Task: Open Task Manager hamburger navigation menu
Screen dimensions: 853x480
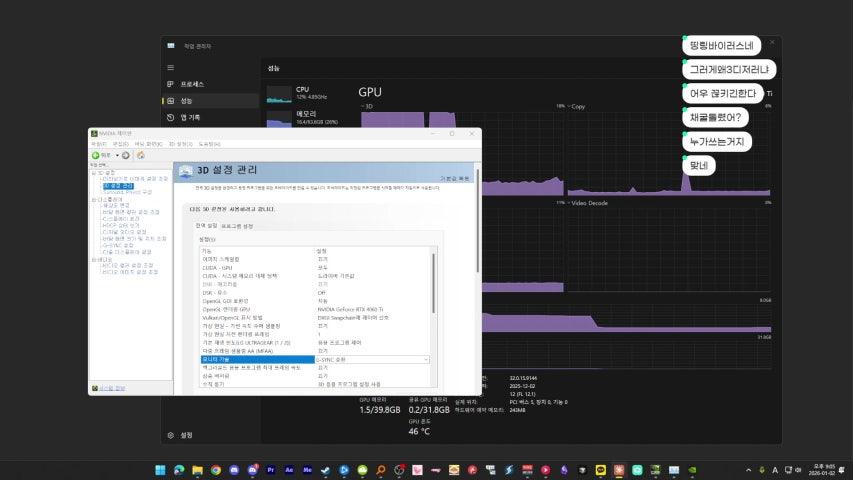Action: [171, 67]
